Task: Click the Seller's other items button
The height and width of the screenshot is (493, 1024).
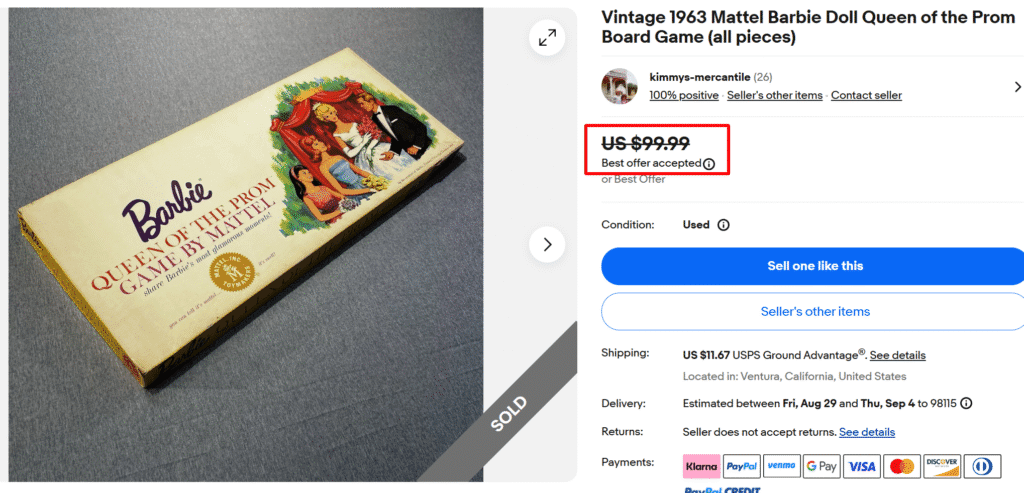Action: [815, 311]
